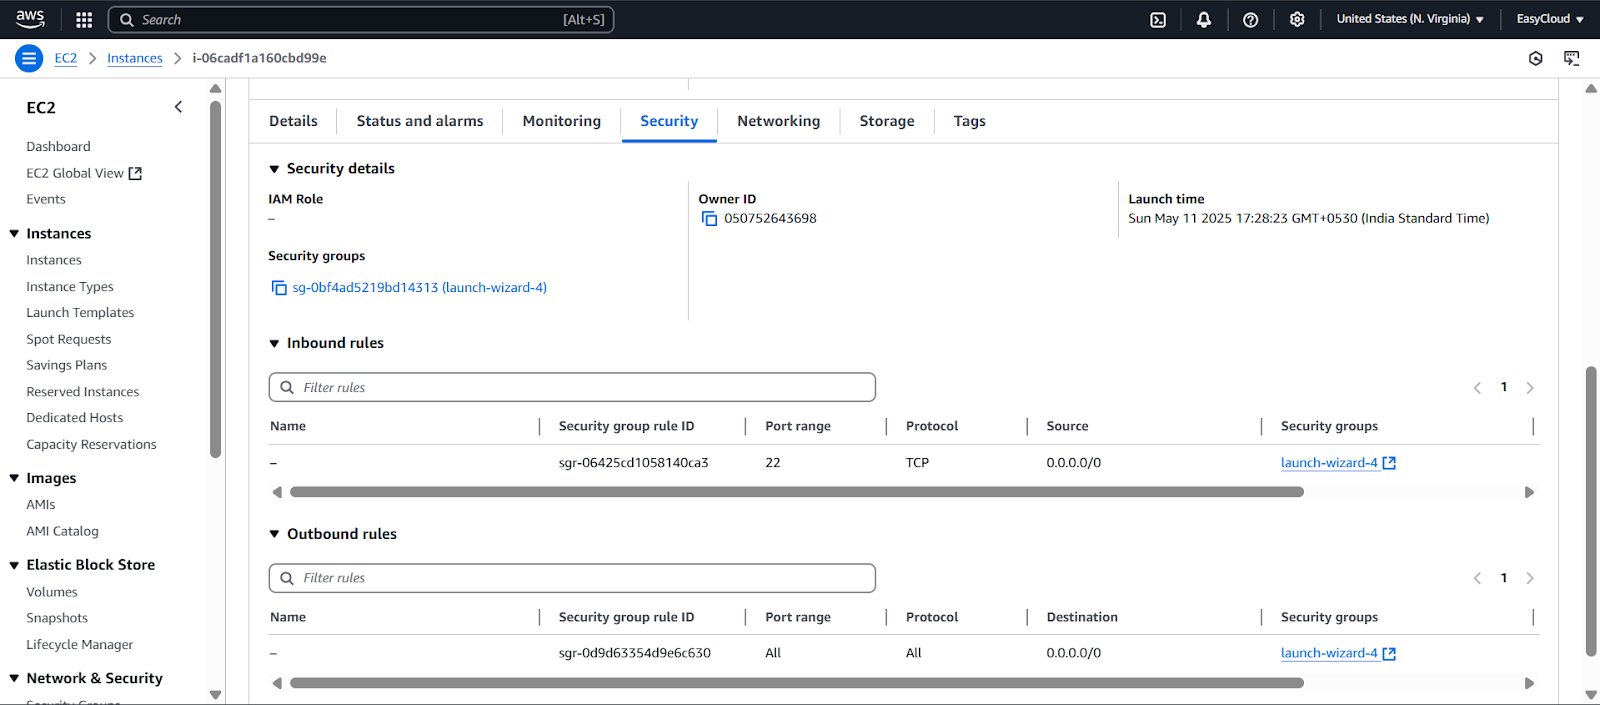The width and height of the screenshot is (1600, 705).
Task: Collapse the Network & Security group in the sidebar
Action: click(x=14, y=678)
